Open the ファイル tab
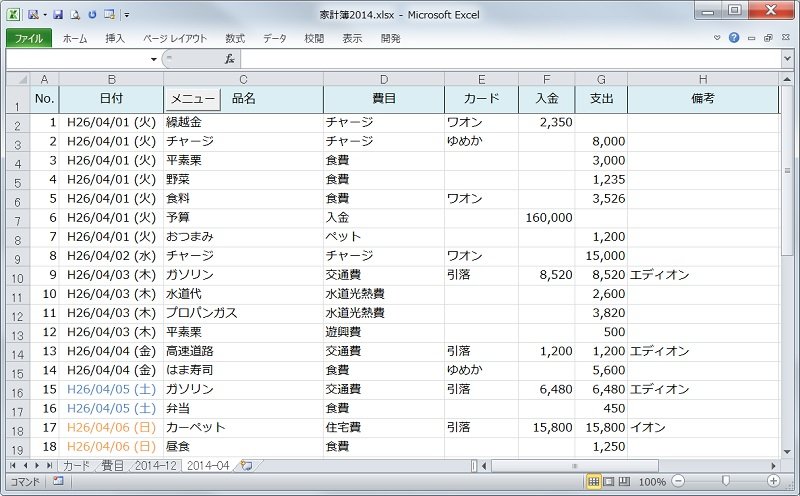 pyautogui.click(x=29, y=38)
